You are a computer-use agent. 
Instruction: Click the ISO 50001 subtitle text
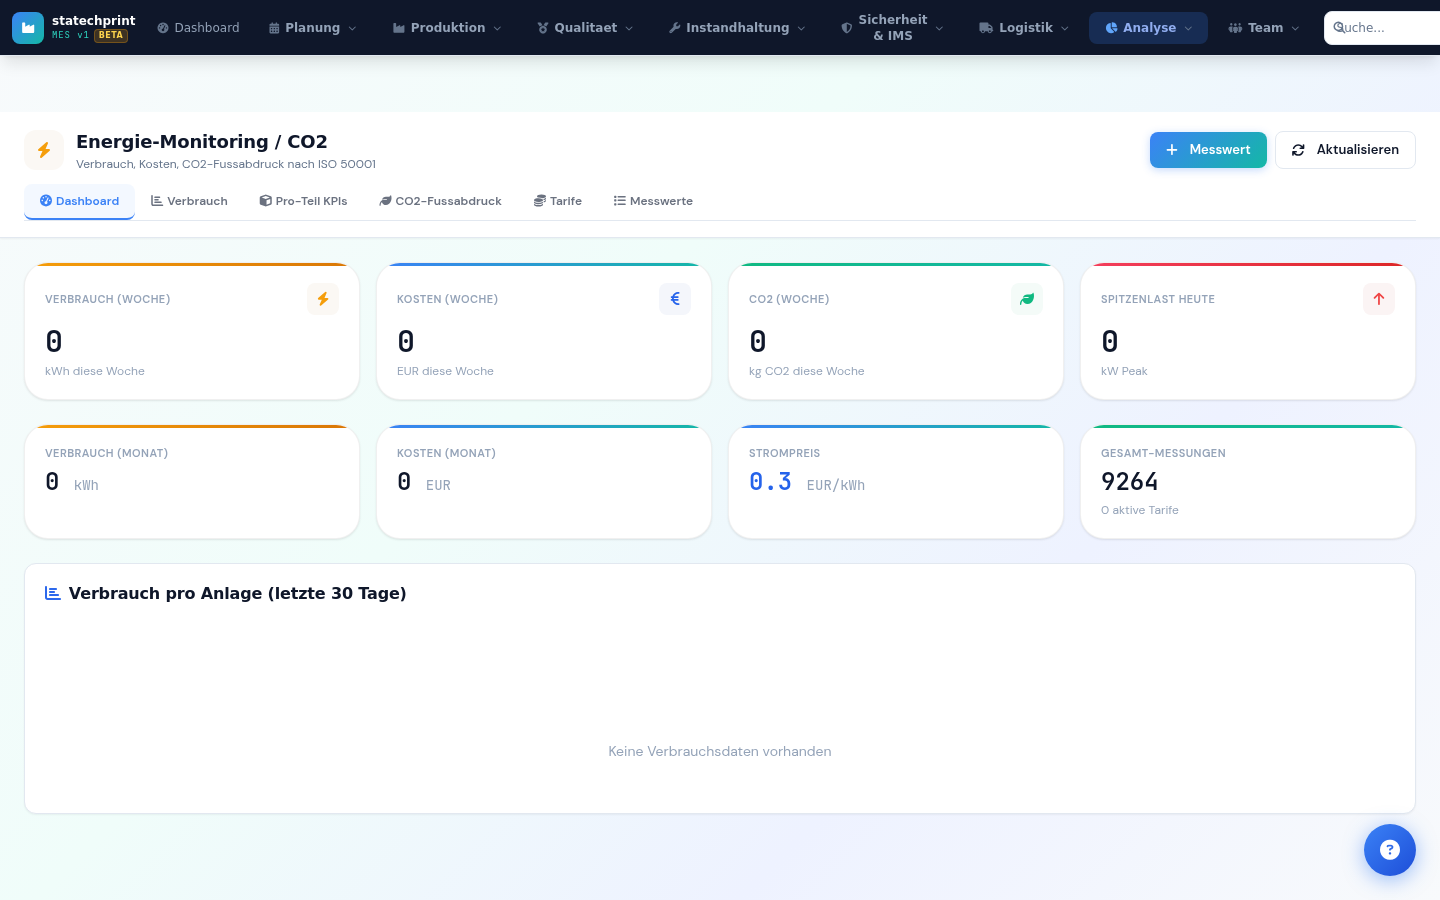[226, 164]
